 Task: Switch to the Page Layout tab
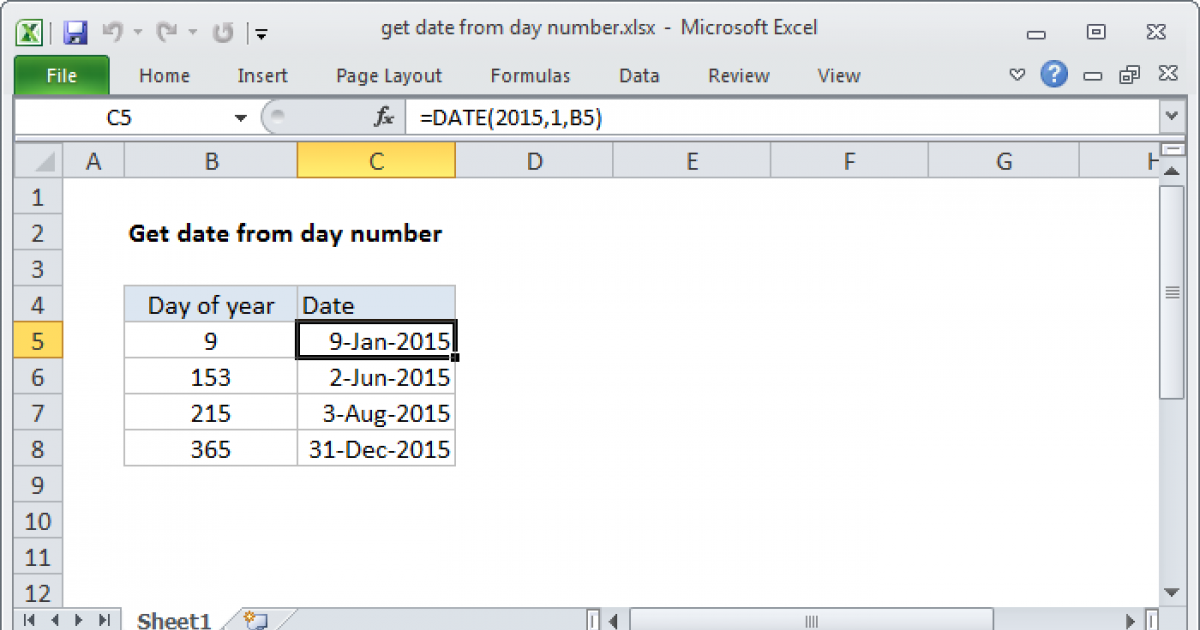389,76
